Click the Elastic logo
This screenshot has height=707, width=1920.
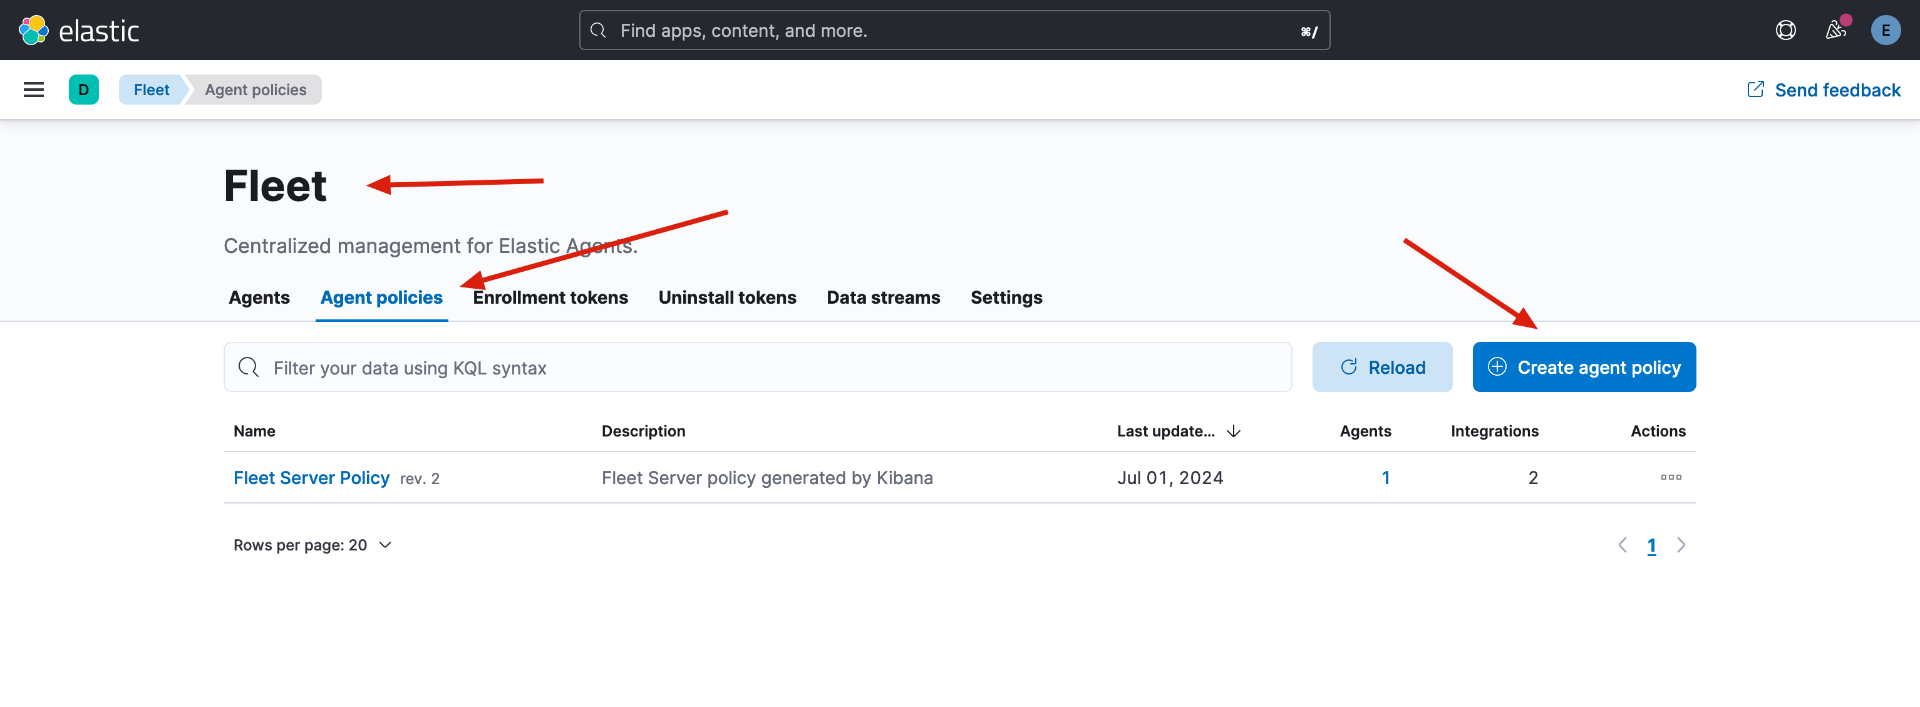[x=79, y=30]
